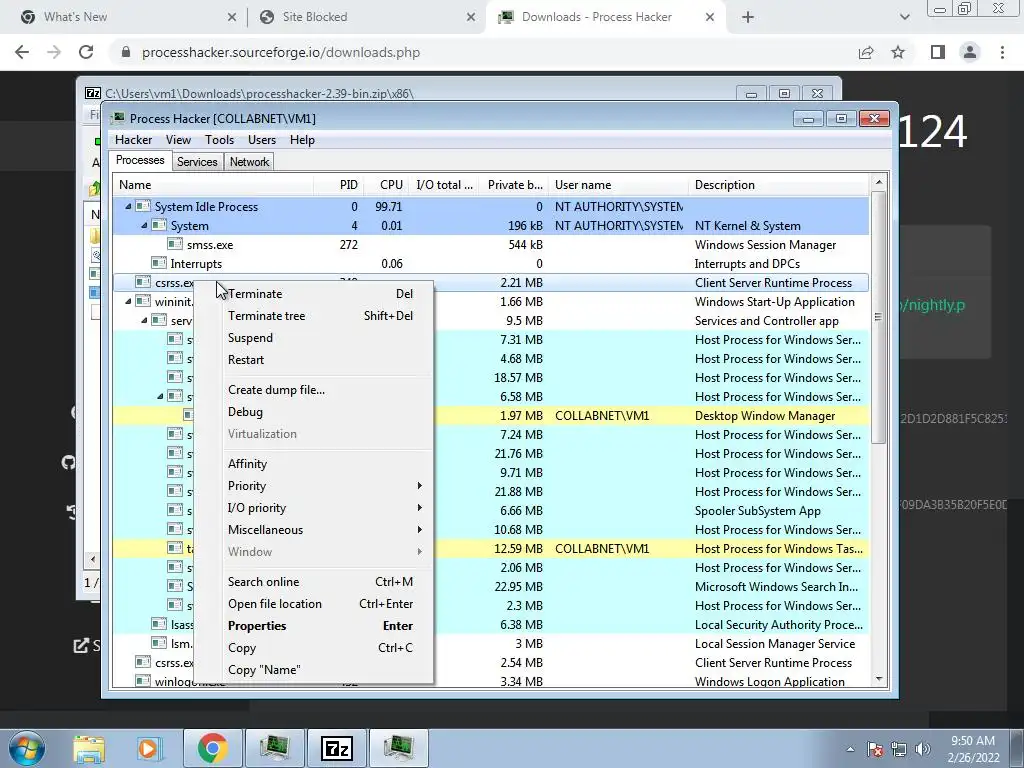Collapse the System process tree node
The width and height of the screenshot is (1024, 768).
(144, 226)
